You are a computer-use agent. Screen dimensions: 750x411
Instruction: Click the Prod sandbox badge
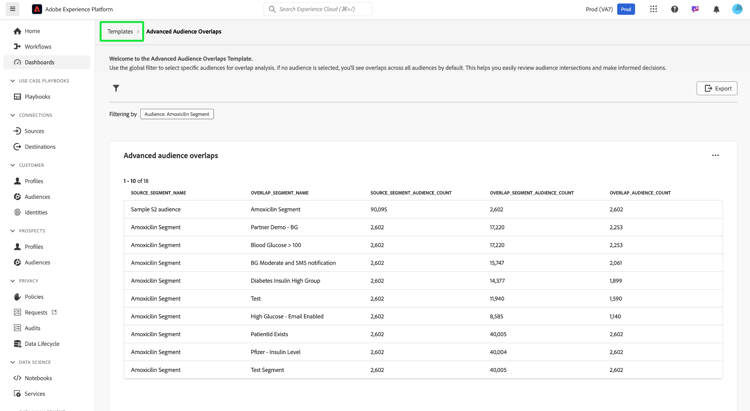click(x=626, y=9)
